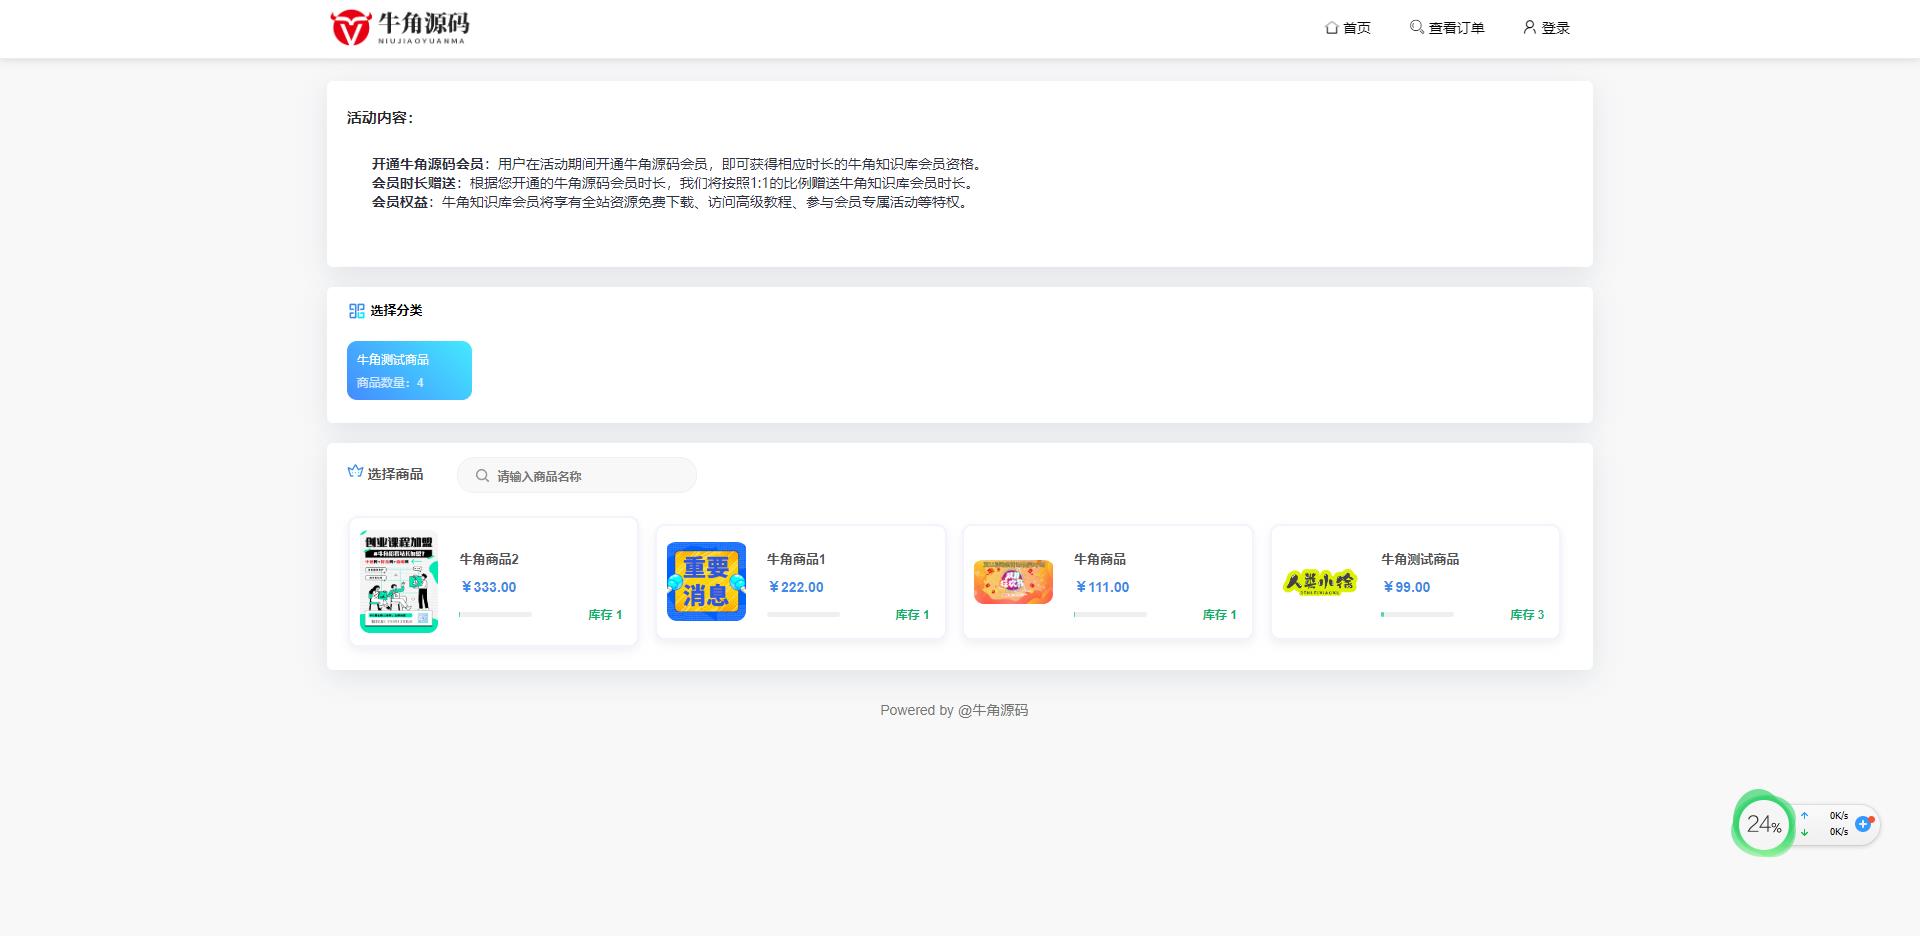
Task: Click the blue plus icon on floating widget
Action: pyautogui.click(x=1863, y=824)
